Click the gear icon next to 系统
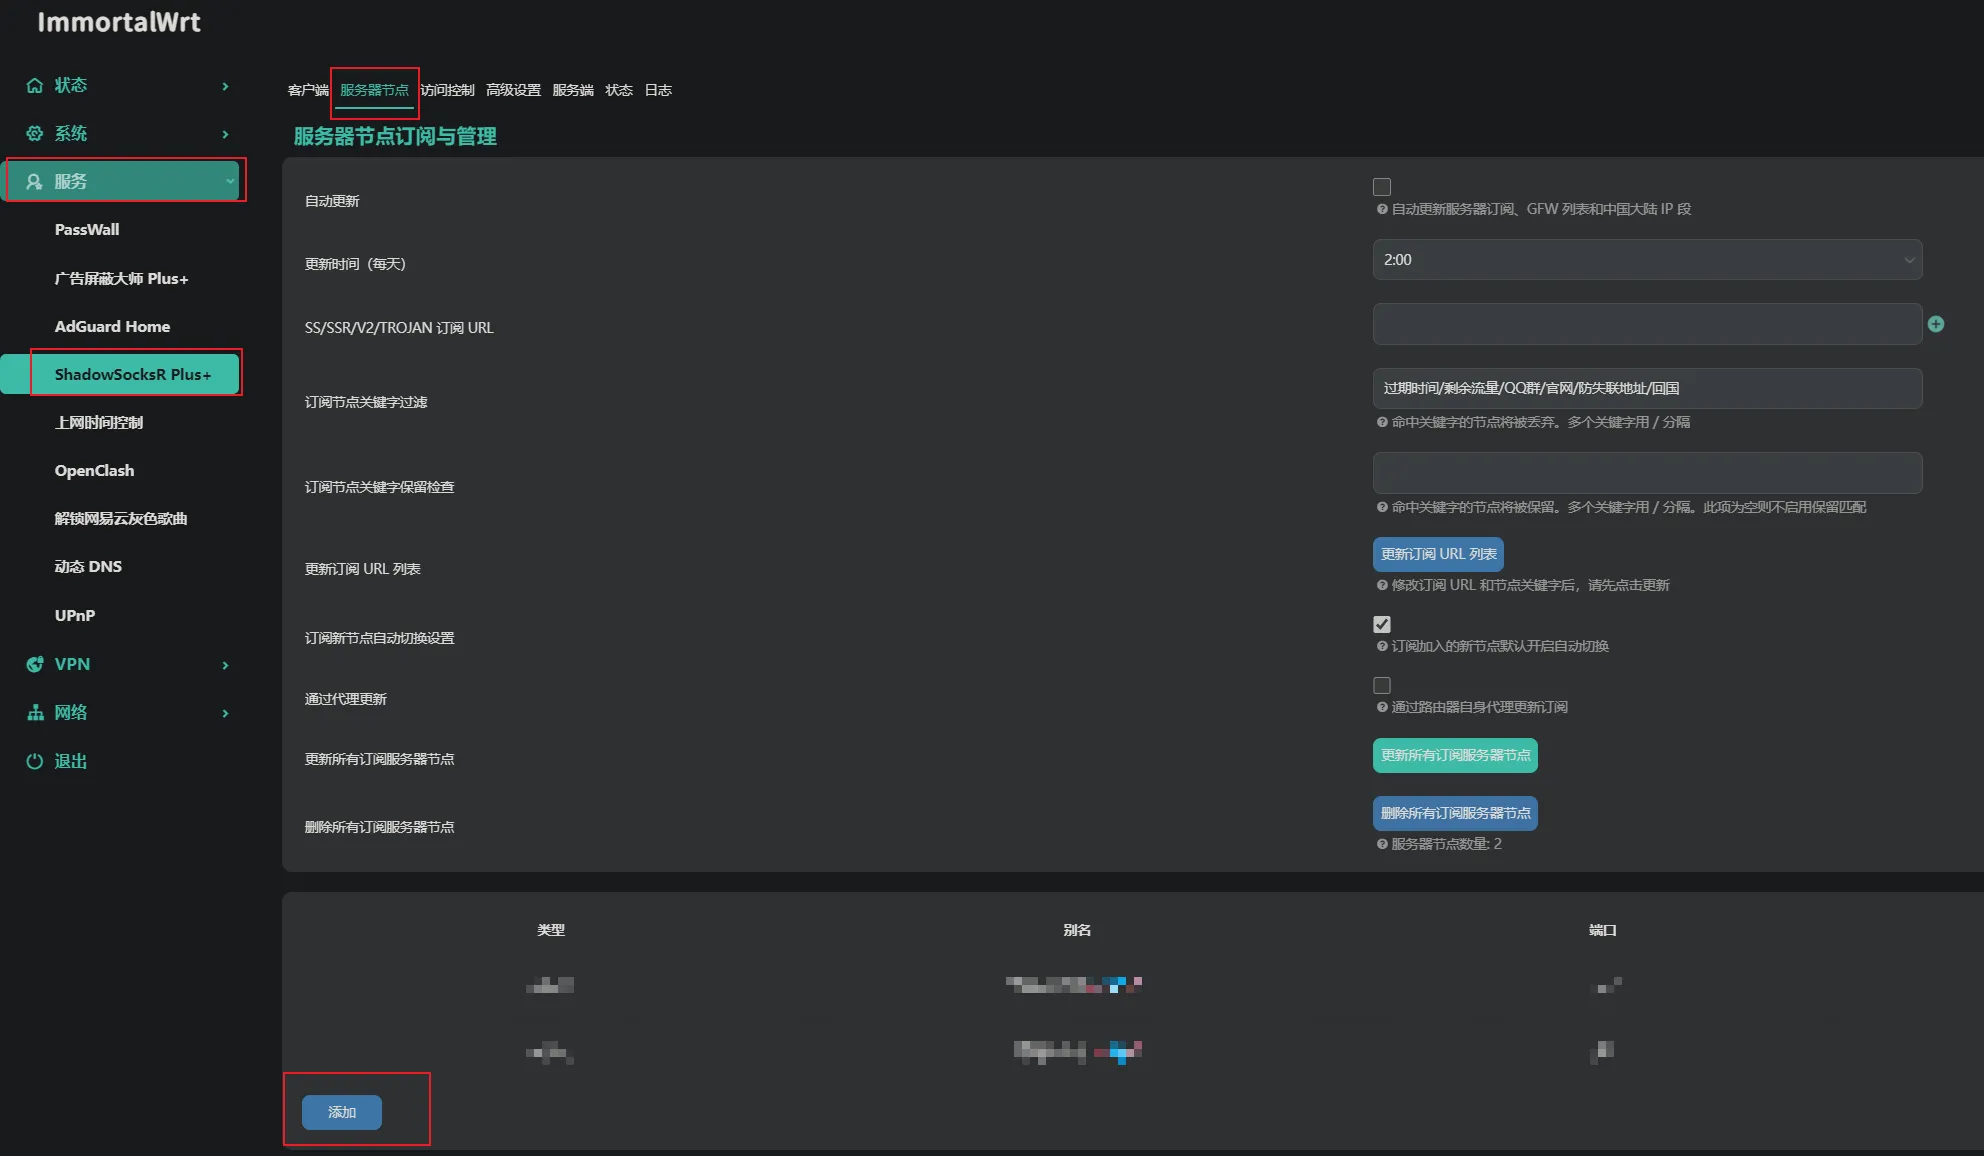The height and width of the screenshot is (1156, 1984). pos(35,134)
